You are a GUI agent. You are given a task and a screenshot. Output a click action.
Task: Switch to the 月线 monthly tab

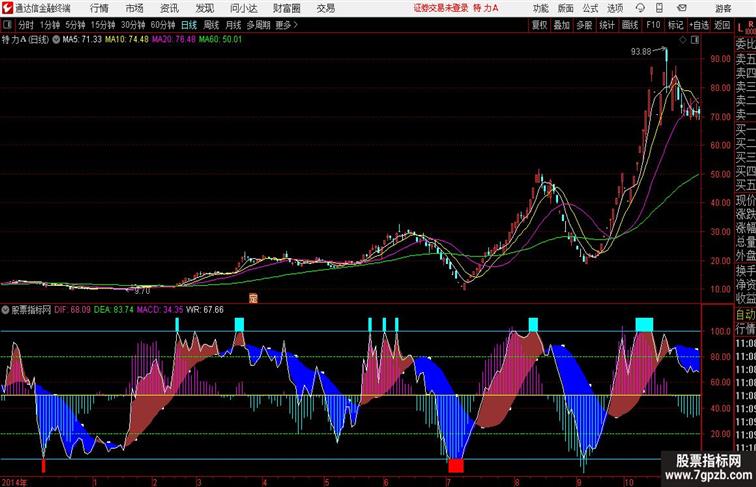pyautogui.click(x=233, y=25)
